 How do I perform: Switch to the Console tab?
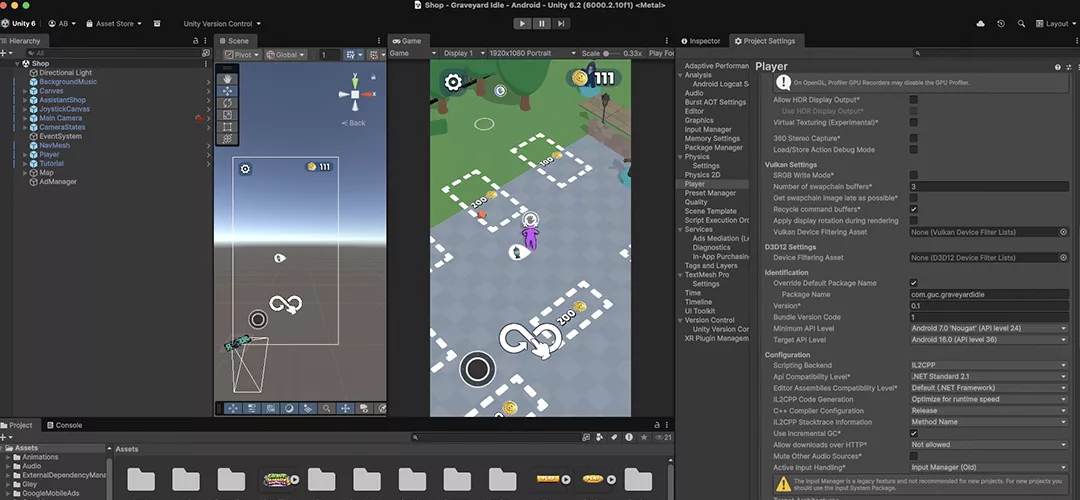[68, 425]
